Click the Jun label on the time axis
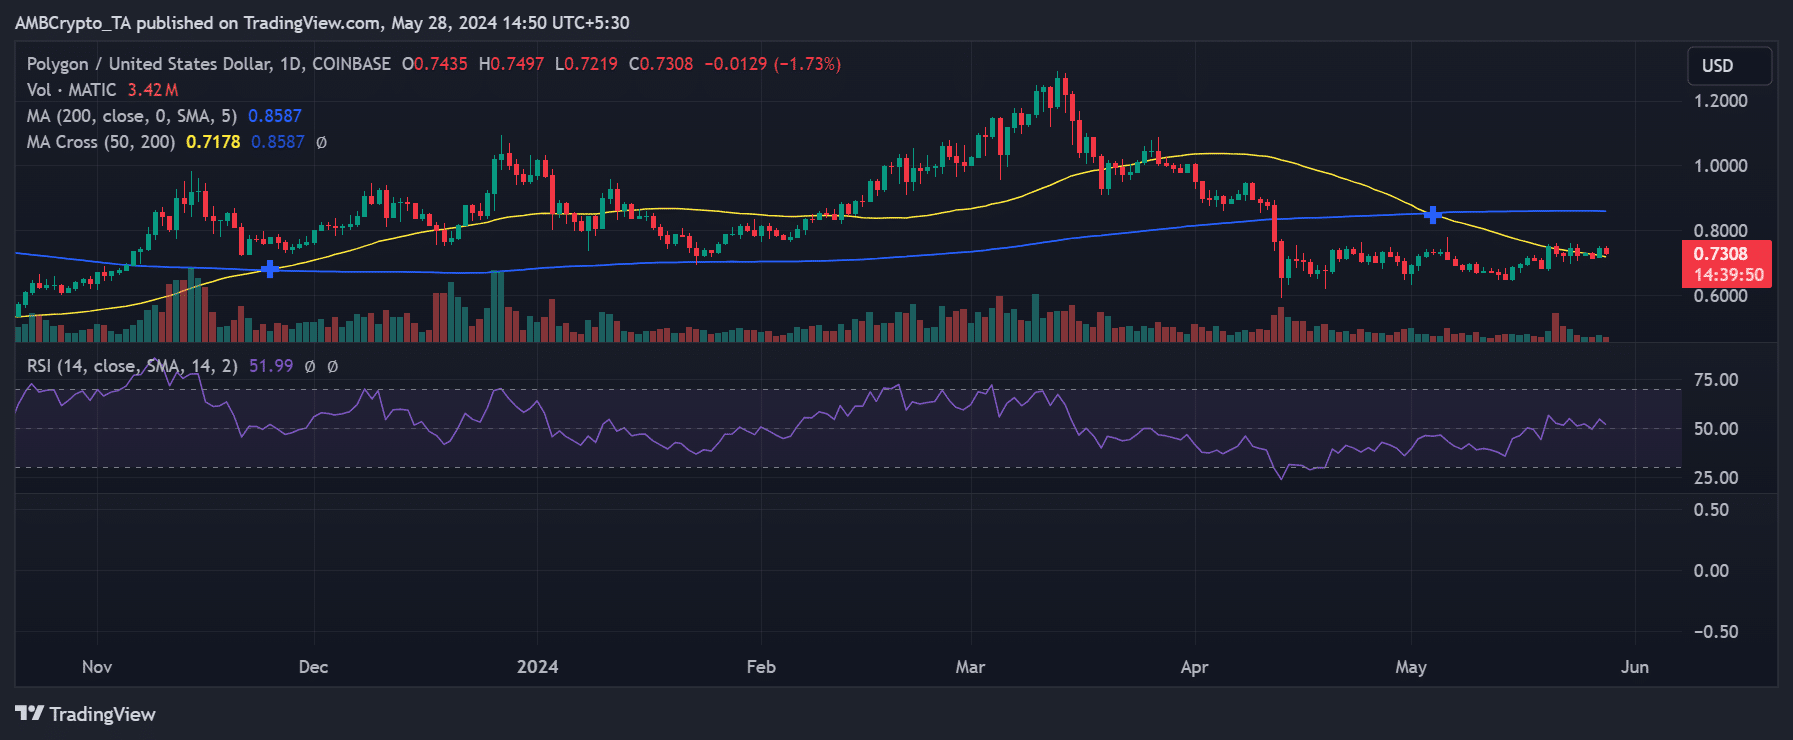1793x740 pixels. point(1635,667)
